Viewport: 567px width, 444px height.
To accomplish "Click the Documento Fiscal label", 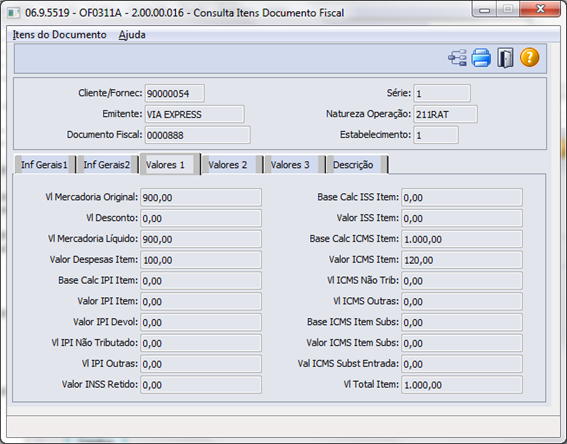I will [x=105, y=135].
